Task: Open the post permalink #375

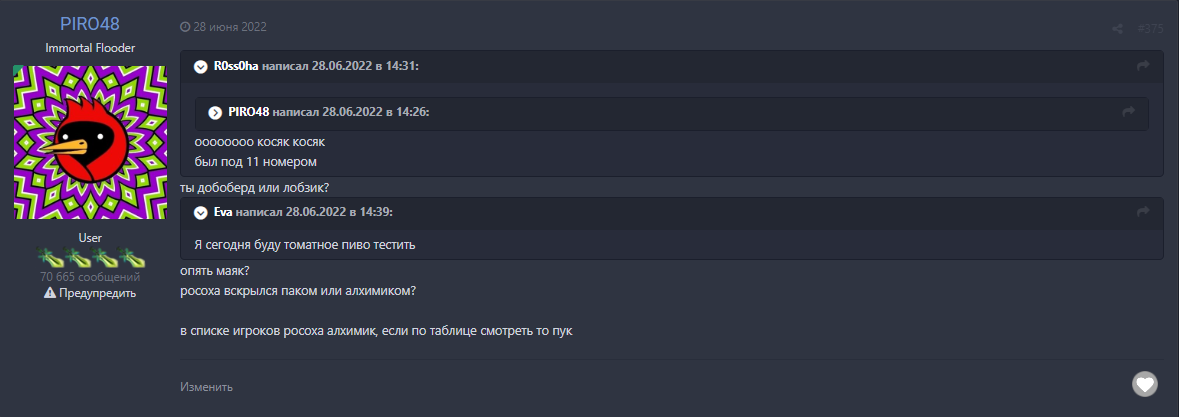Action: coord(1149,29)
